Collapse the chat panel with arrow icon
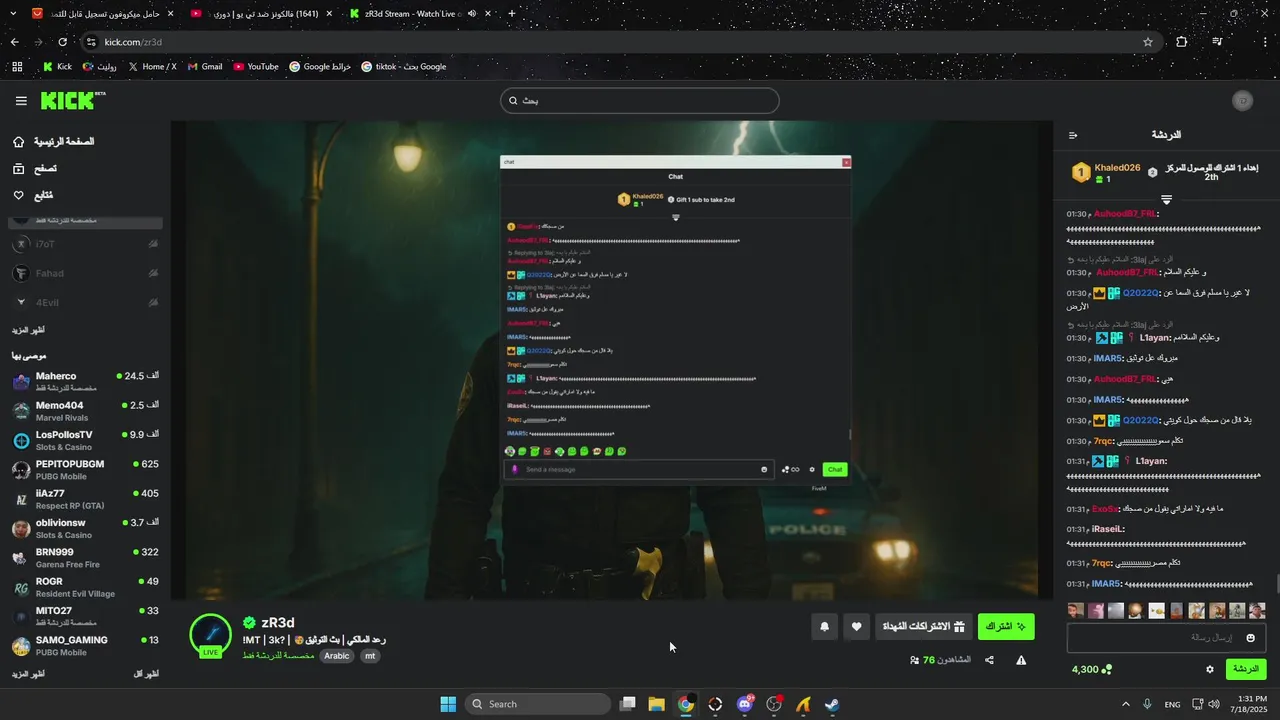 [x=1073, y=135]
